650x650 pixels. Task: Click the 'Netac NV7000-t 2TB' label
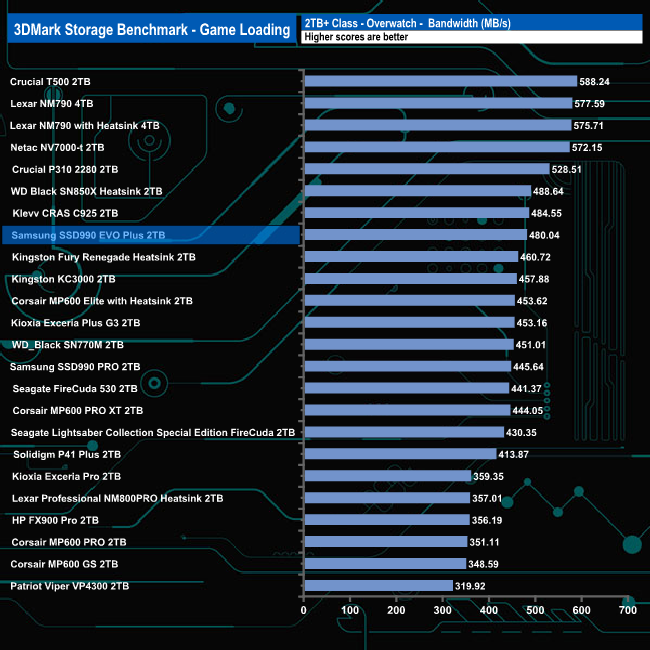[57, 148]
